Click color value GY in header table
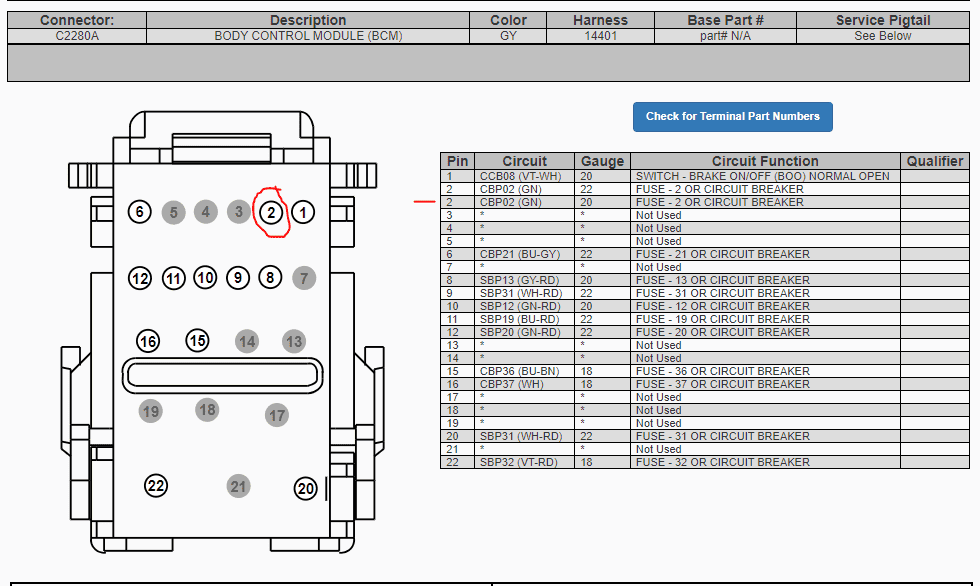This screenshot has width=980, height=586. 508,36
